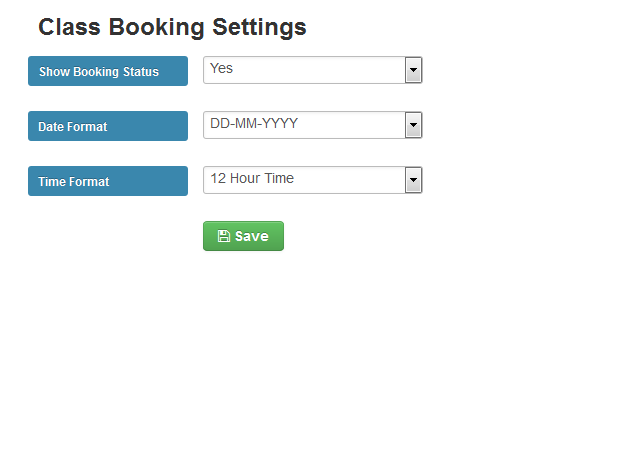Screen dimensions: 638x458
Task: Click the word 'Settings' in page title
Action: pos(259,27)
